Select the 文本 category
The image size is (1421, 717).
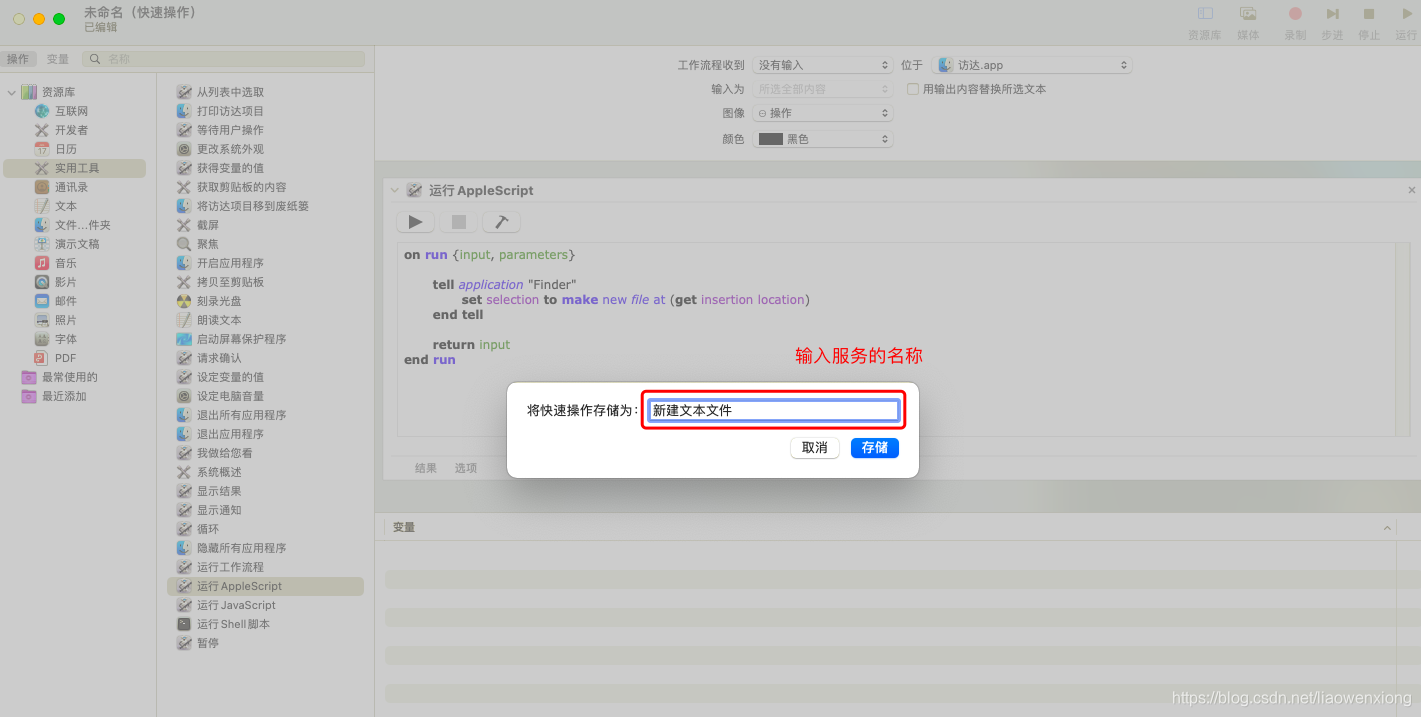tap(65, 206)
